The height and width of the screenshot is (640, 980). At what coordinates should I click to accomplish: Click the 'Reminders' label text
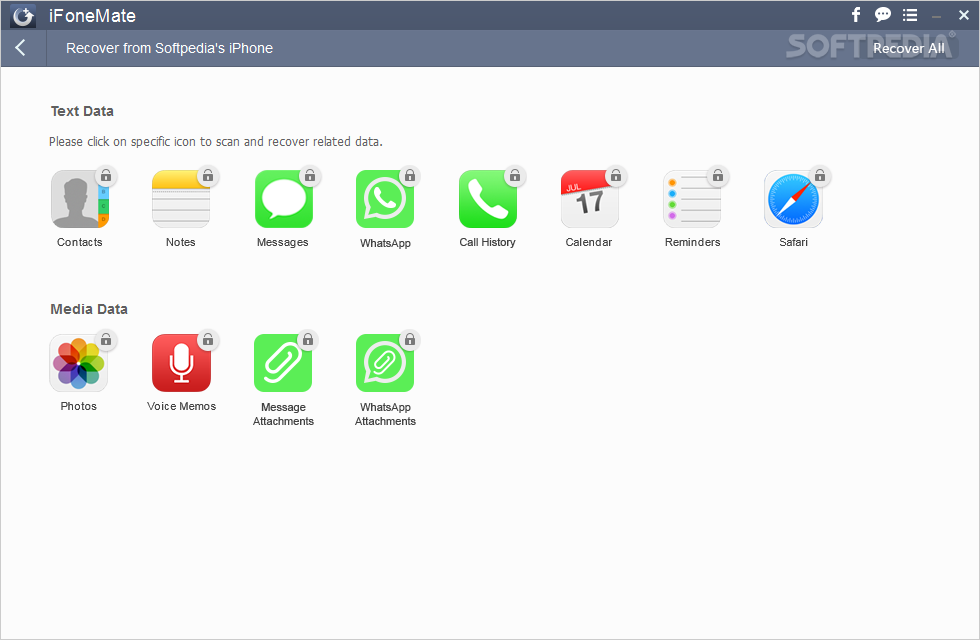pos(692,242)
